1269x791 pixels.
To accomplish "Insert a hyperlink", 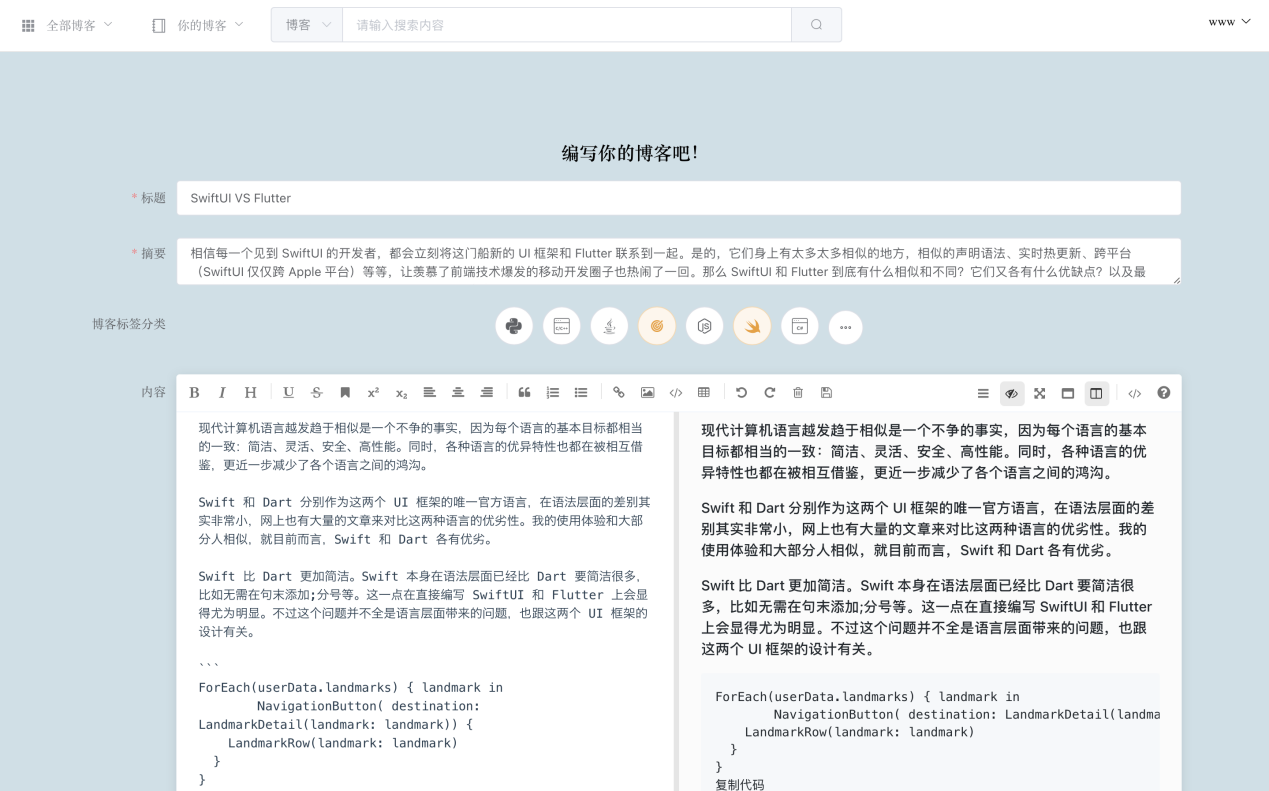I will point(619,393).
